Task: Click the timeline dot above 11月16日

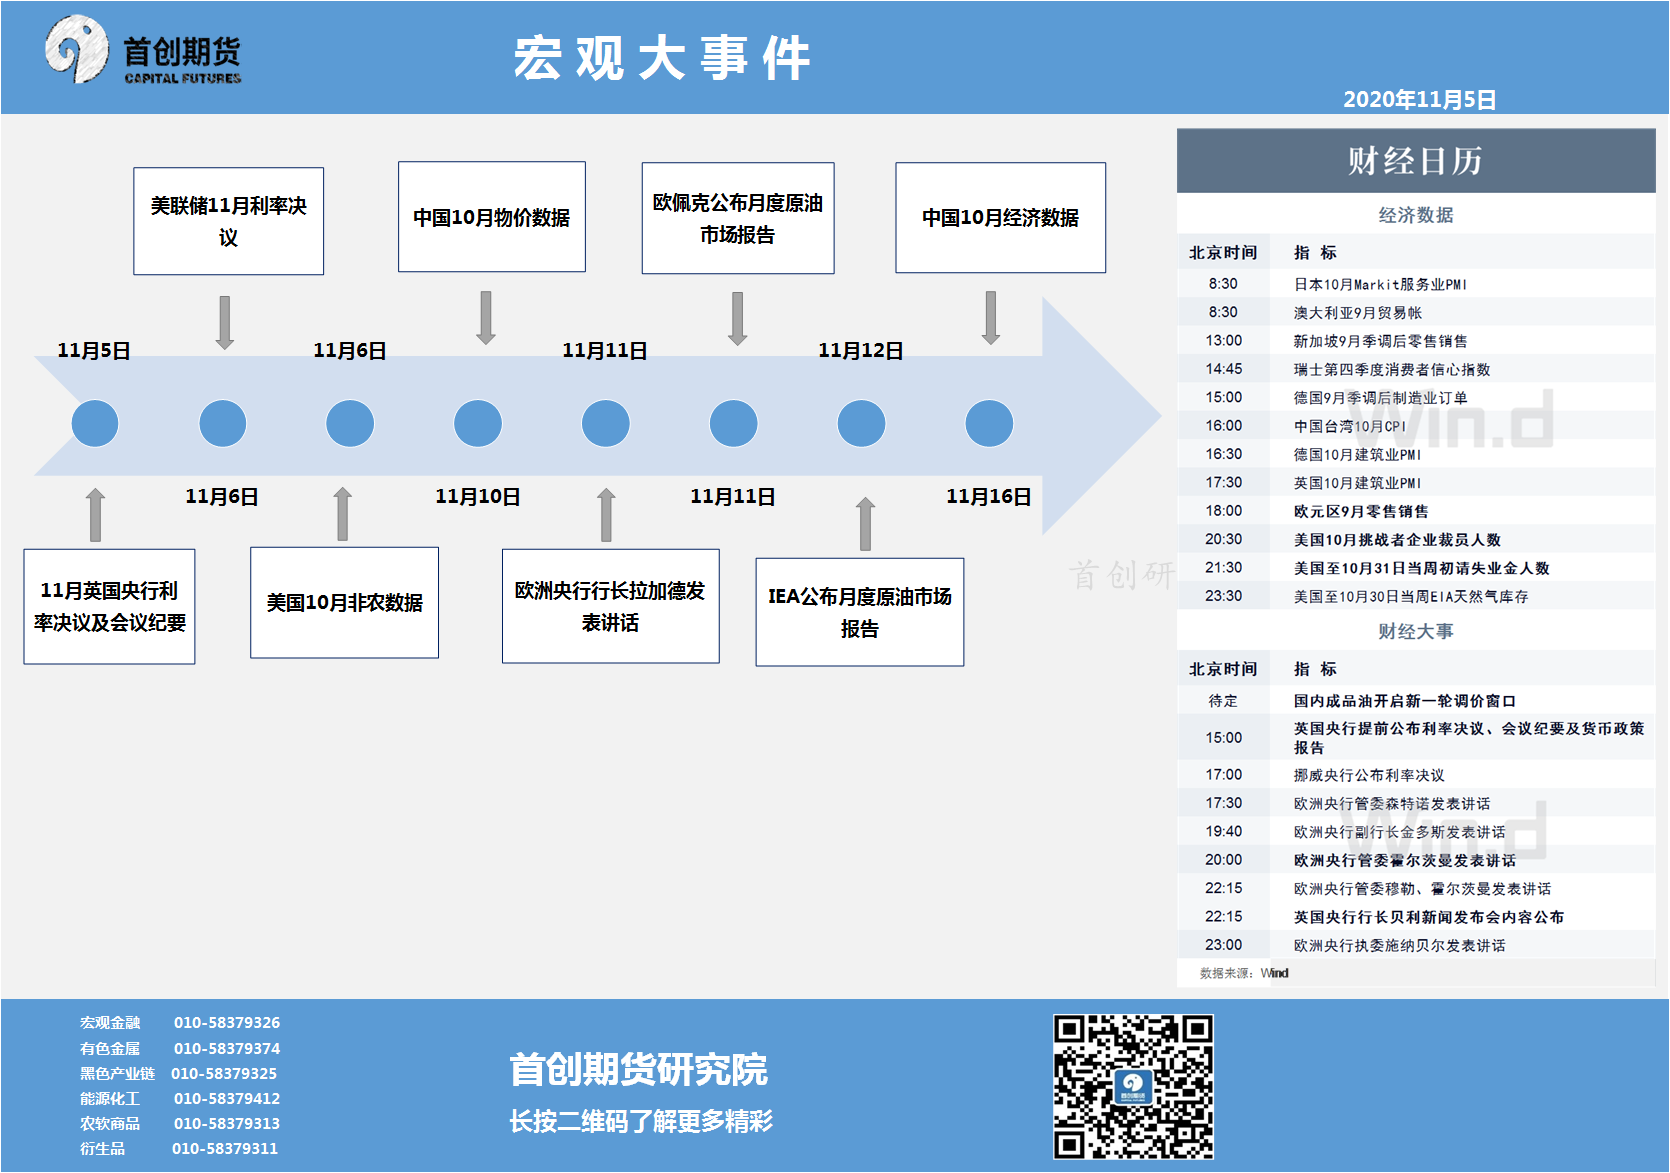Action: [x=989, y=423]
